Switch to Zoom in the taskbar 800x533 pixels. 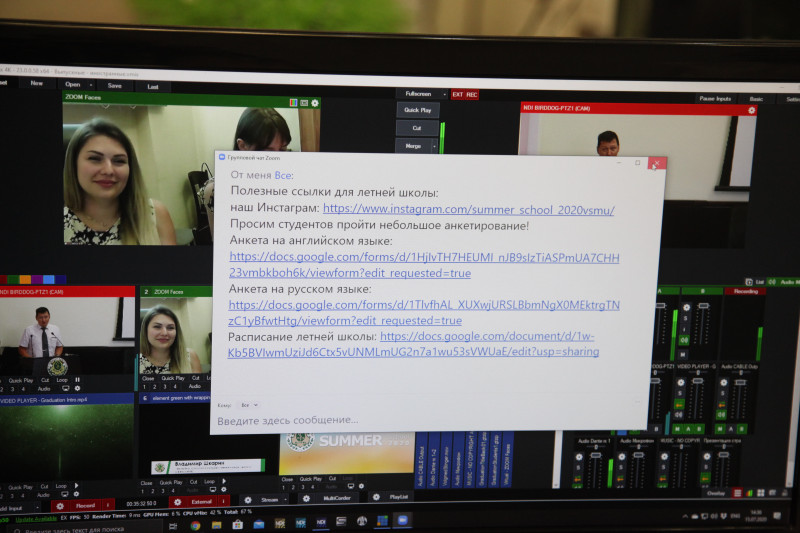point(403,520)
